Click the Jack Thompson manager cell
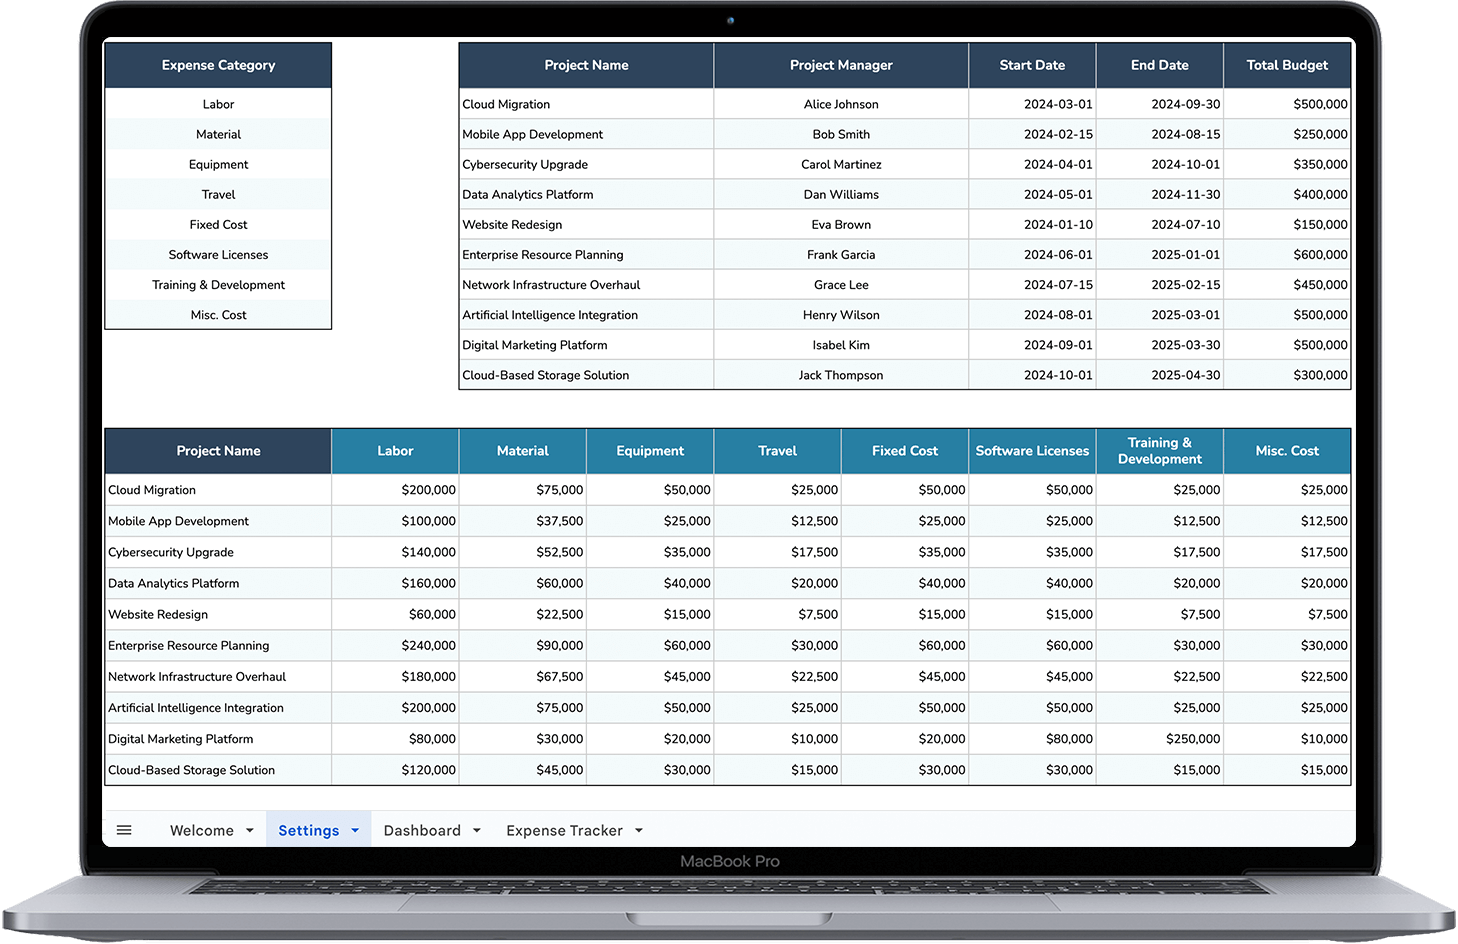 click(841, 375)
